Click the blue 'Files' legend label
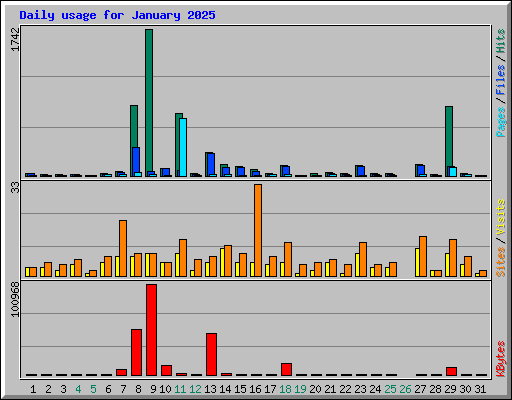Viewport: 512px width, 400px height. [500, 80]
